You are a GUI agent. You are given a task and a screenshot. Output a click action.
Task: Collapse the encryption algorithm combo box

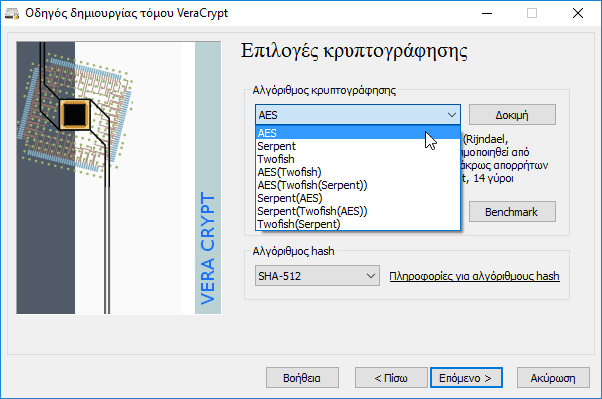(452, 114)
